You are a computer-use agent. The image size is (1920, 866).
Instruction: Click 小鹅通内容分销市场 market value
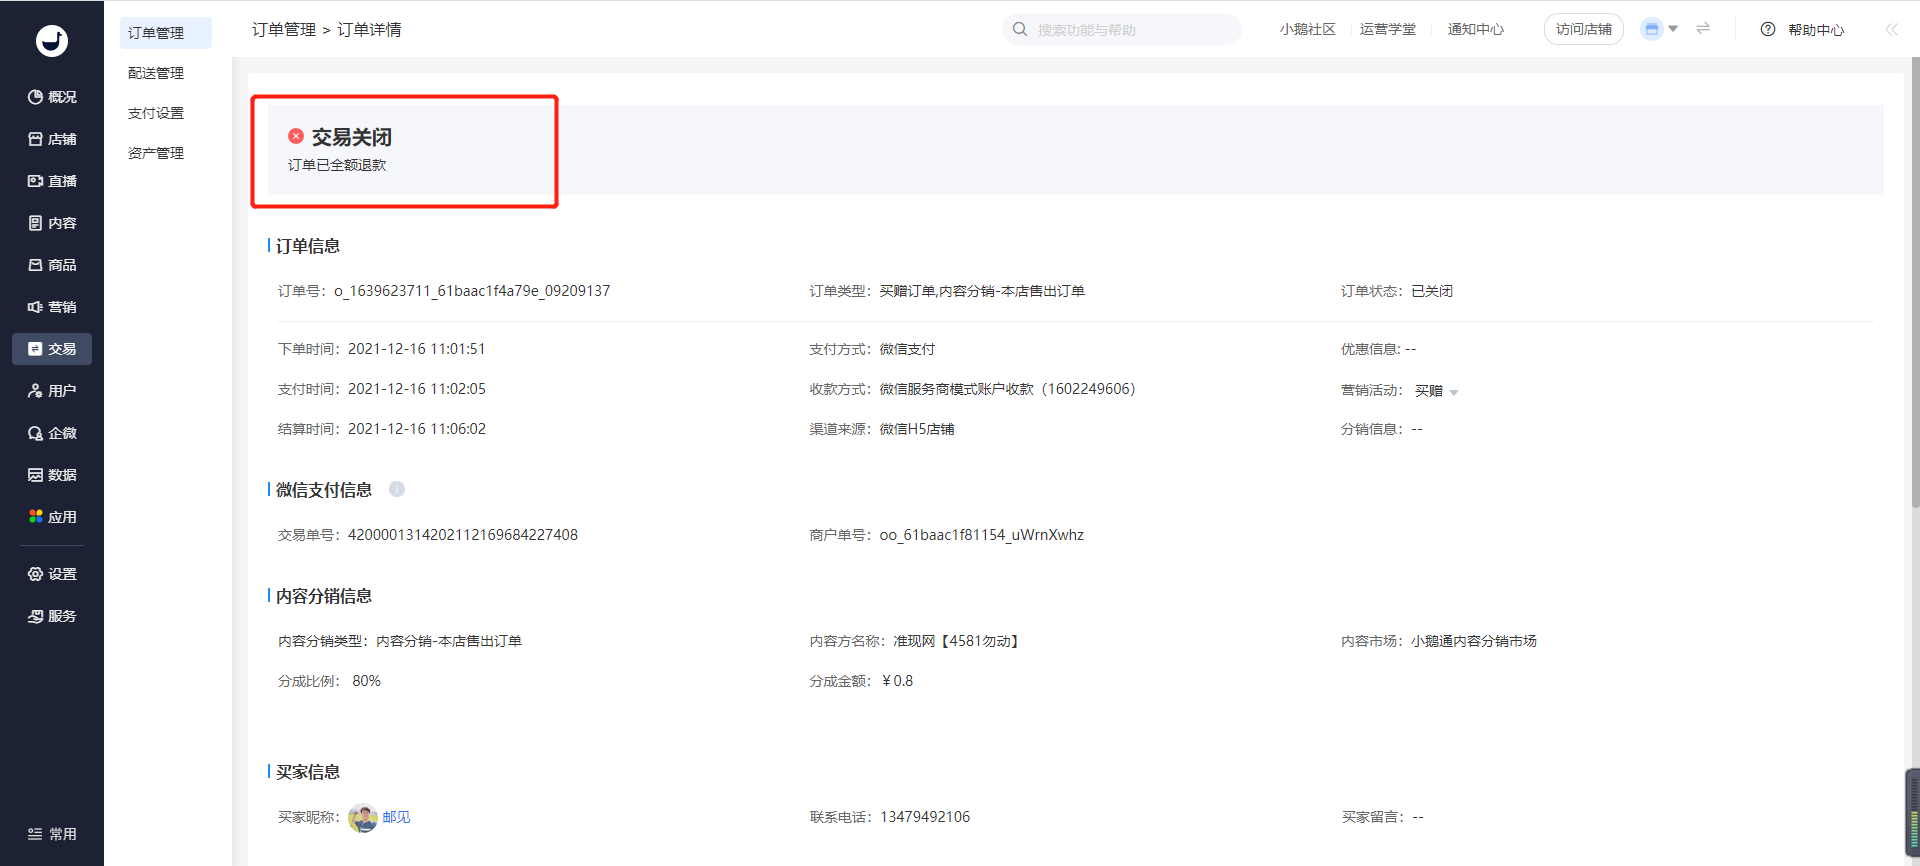tap(1474, 641)
